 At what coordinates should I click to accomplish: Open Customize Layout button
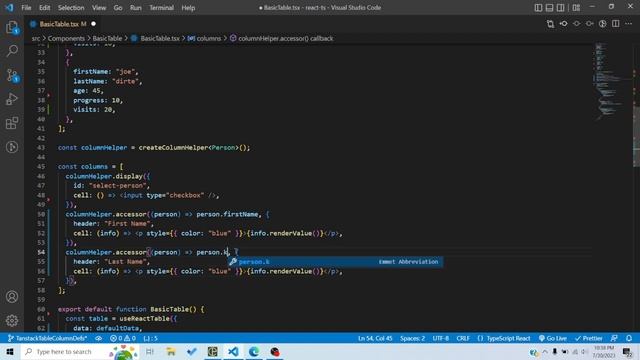(x=576, y=7)
